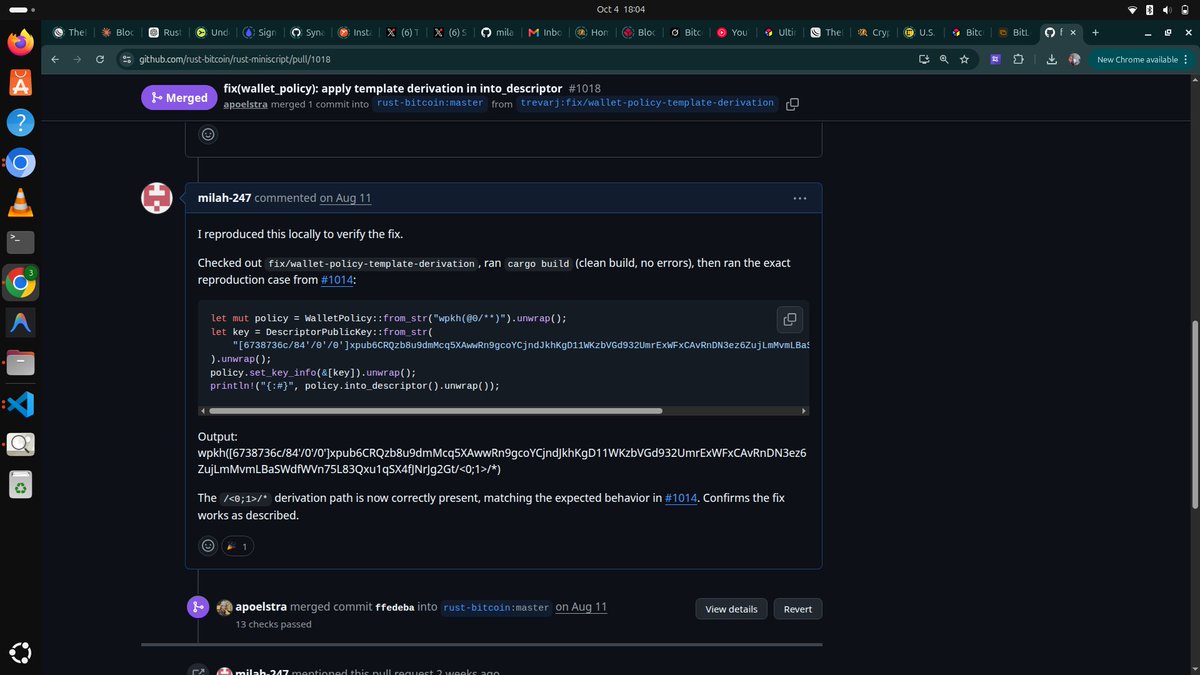This screenshot has width=1200, height=675.
Task: Click View details for merged commit
Action: click(x=731, y=609)
